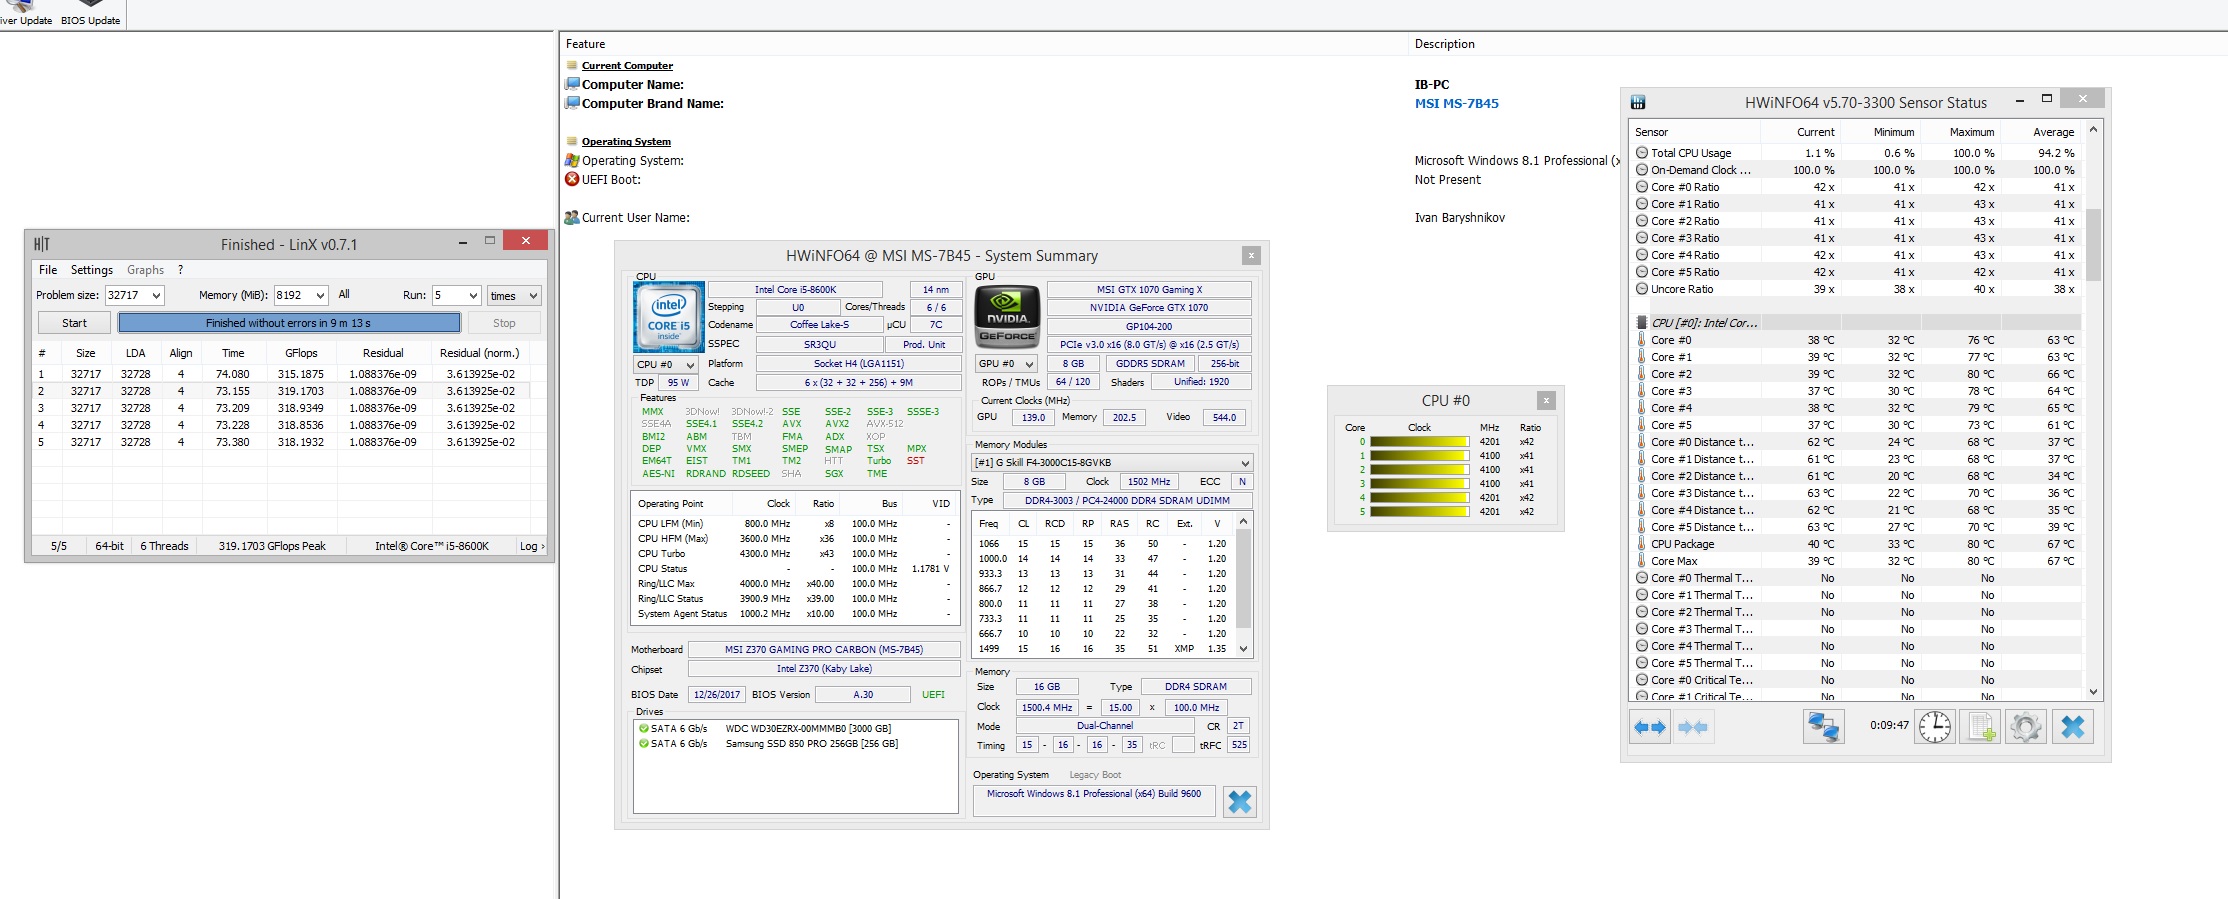Click the 1.1781 V CPU Status VID value
This screenshot has height=899, width=2228.
point(930,569)
